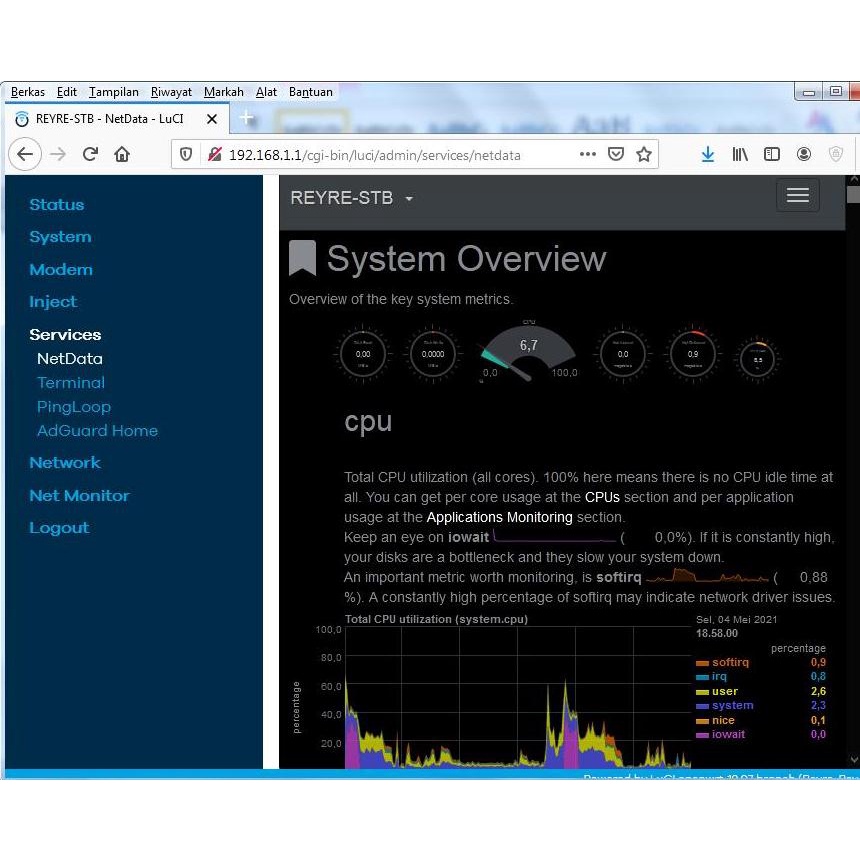The width and height of the screenshot is (860, 860).
Task: Open the downloads arrow icon
Action: point(708,154)
